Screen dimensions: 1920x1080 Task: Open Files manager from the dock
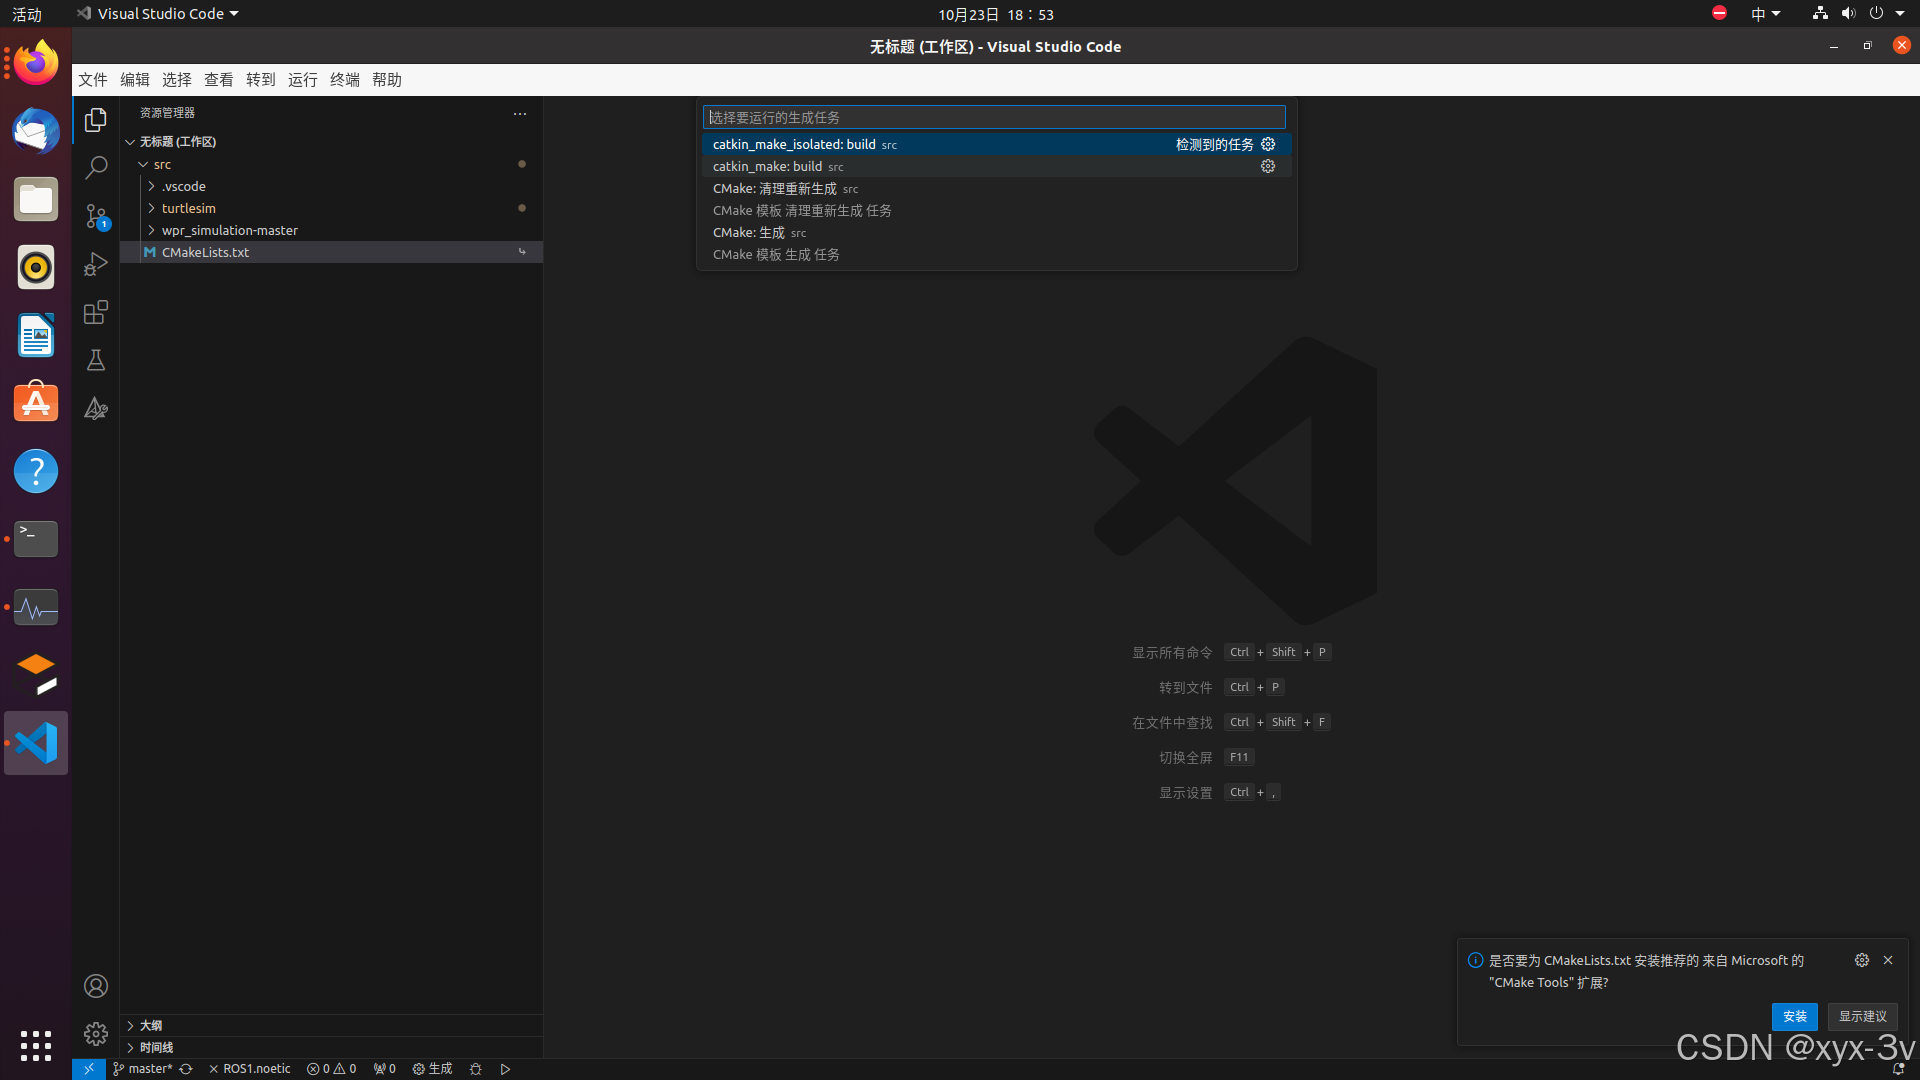[x=36, y=199]
